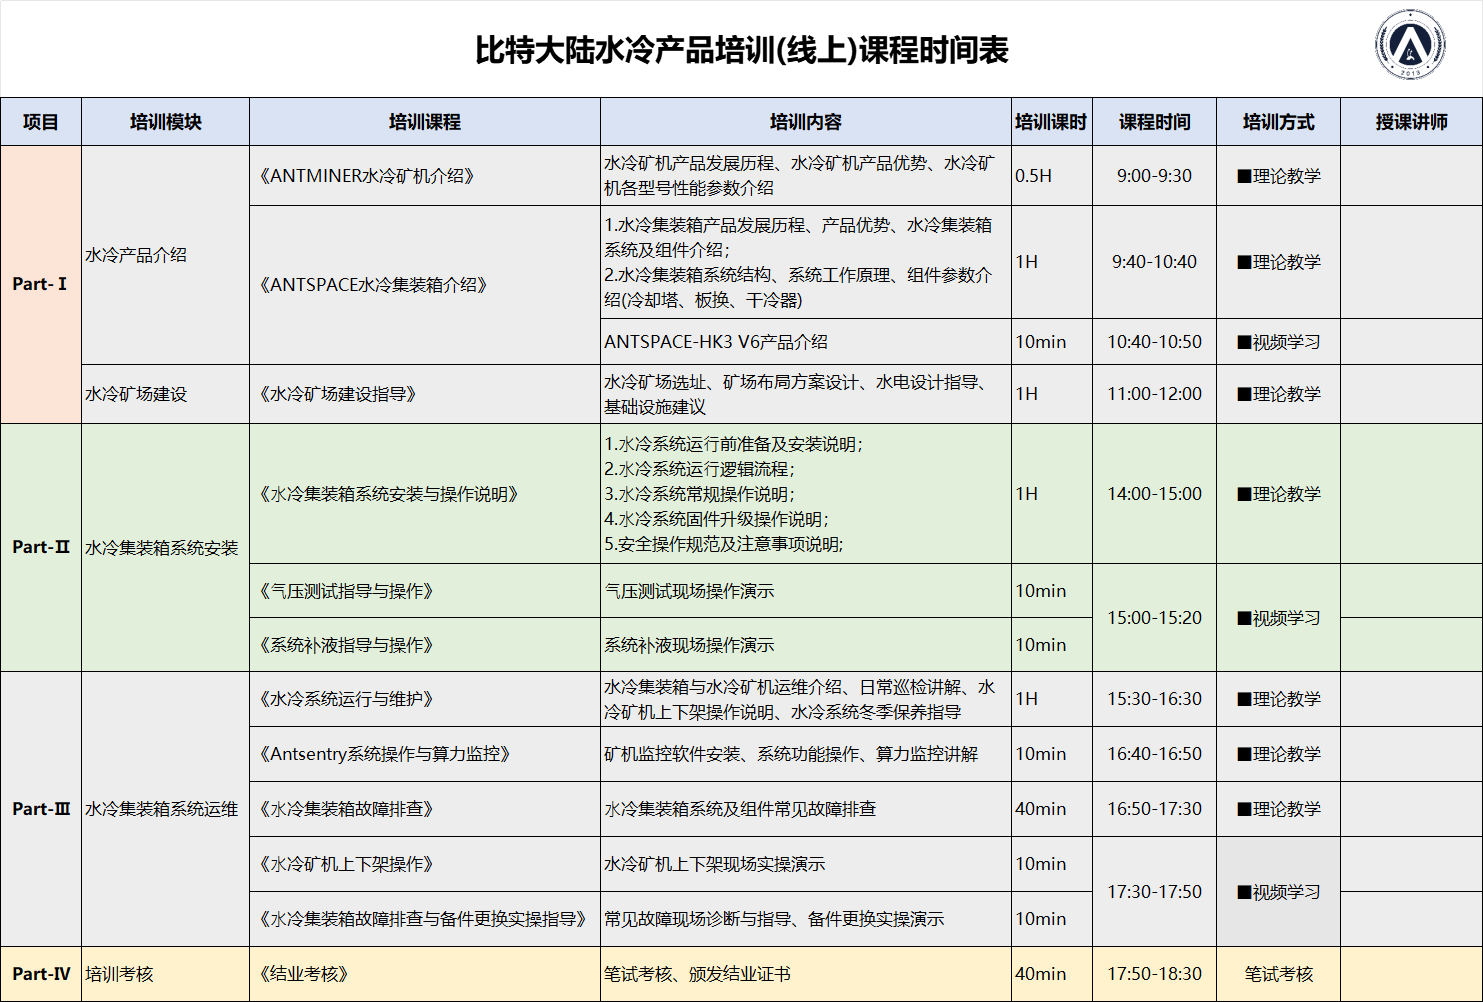Click the 矿机监控软件安装 content cell
The height and width of the screenshot is (1002, 1483).
click(x=806, y=754)
